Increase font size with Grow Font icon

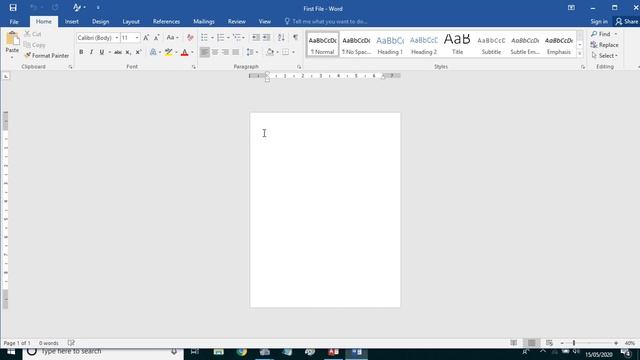(146, 38)
